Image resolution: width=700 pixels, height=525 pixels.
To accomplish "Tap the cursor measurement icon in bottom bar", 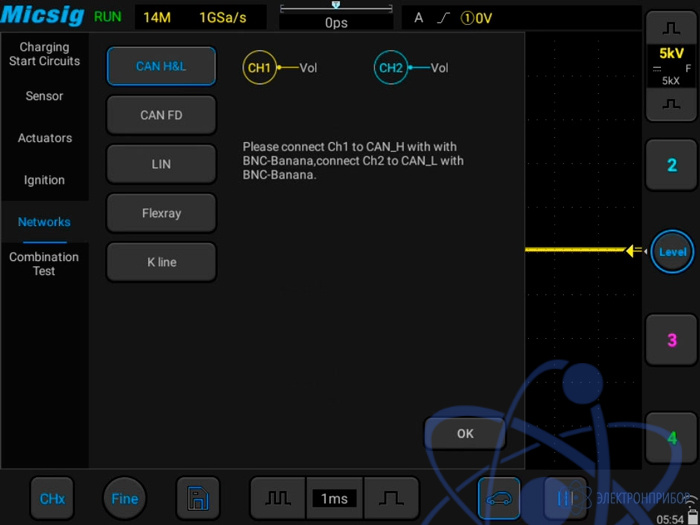I will 565,498.
